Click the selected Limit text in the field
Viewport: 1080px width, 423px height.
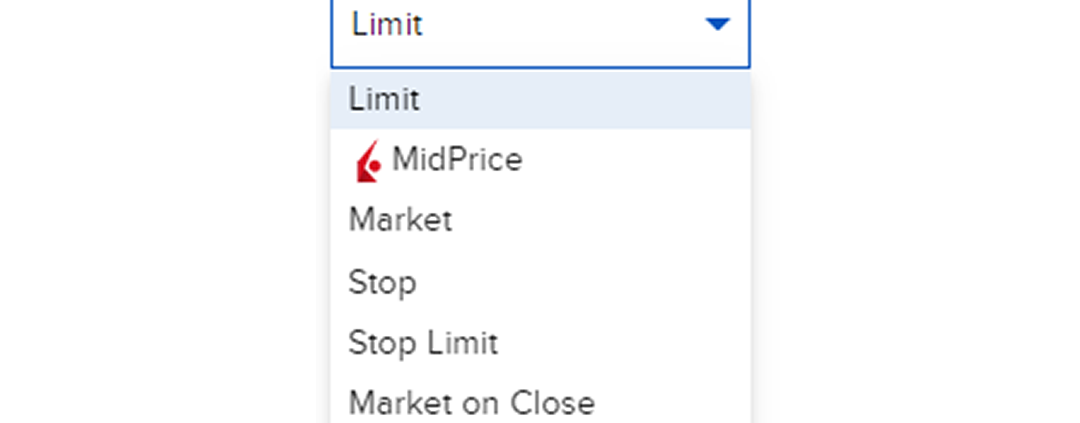[x=387, y=25]
